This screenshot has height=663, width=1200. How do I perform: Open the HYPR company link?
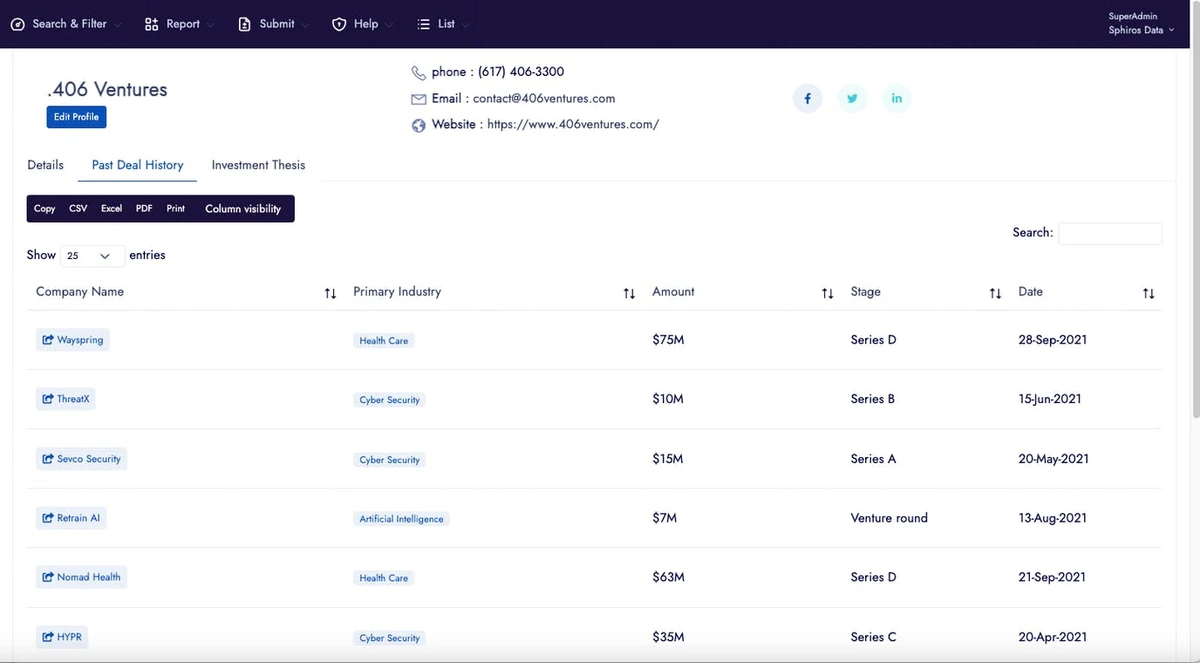[x=62, y=637]
